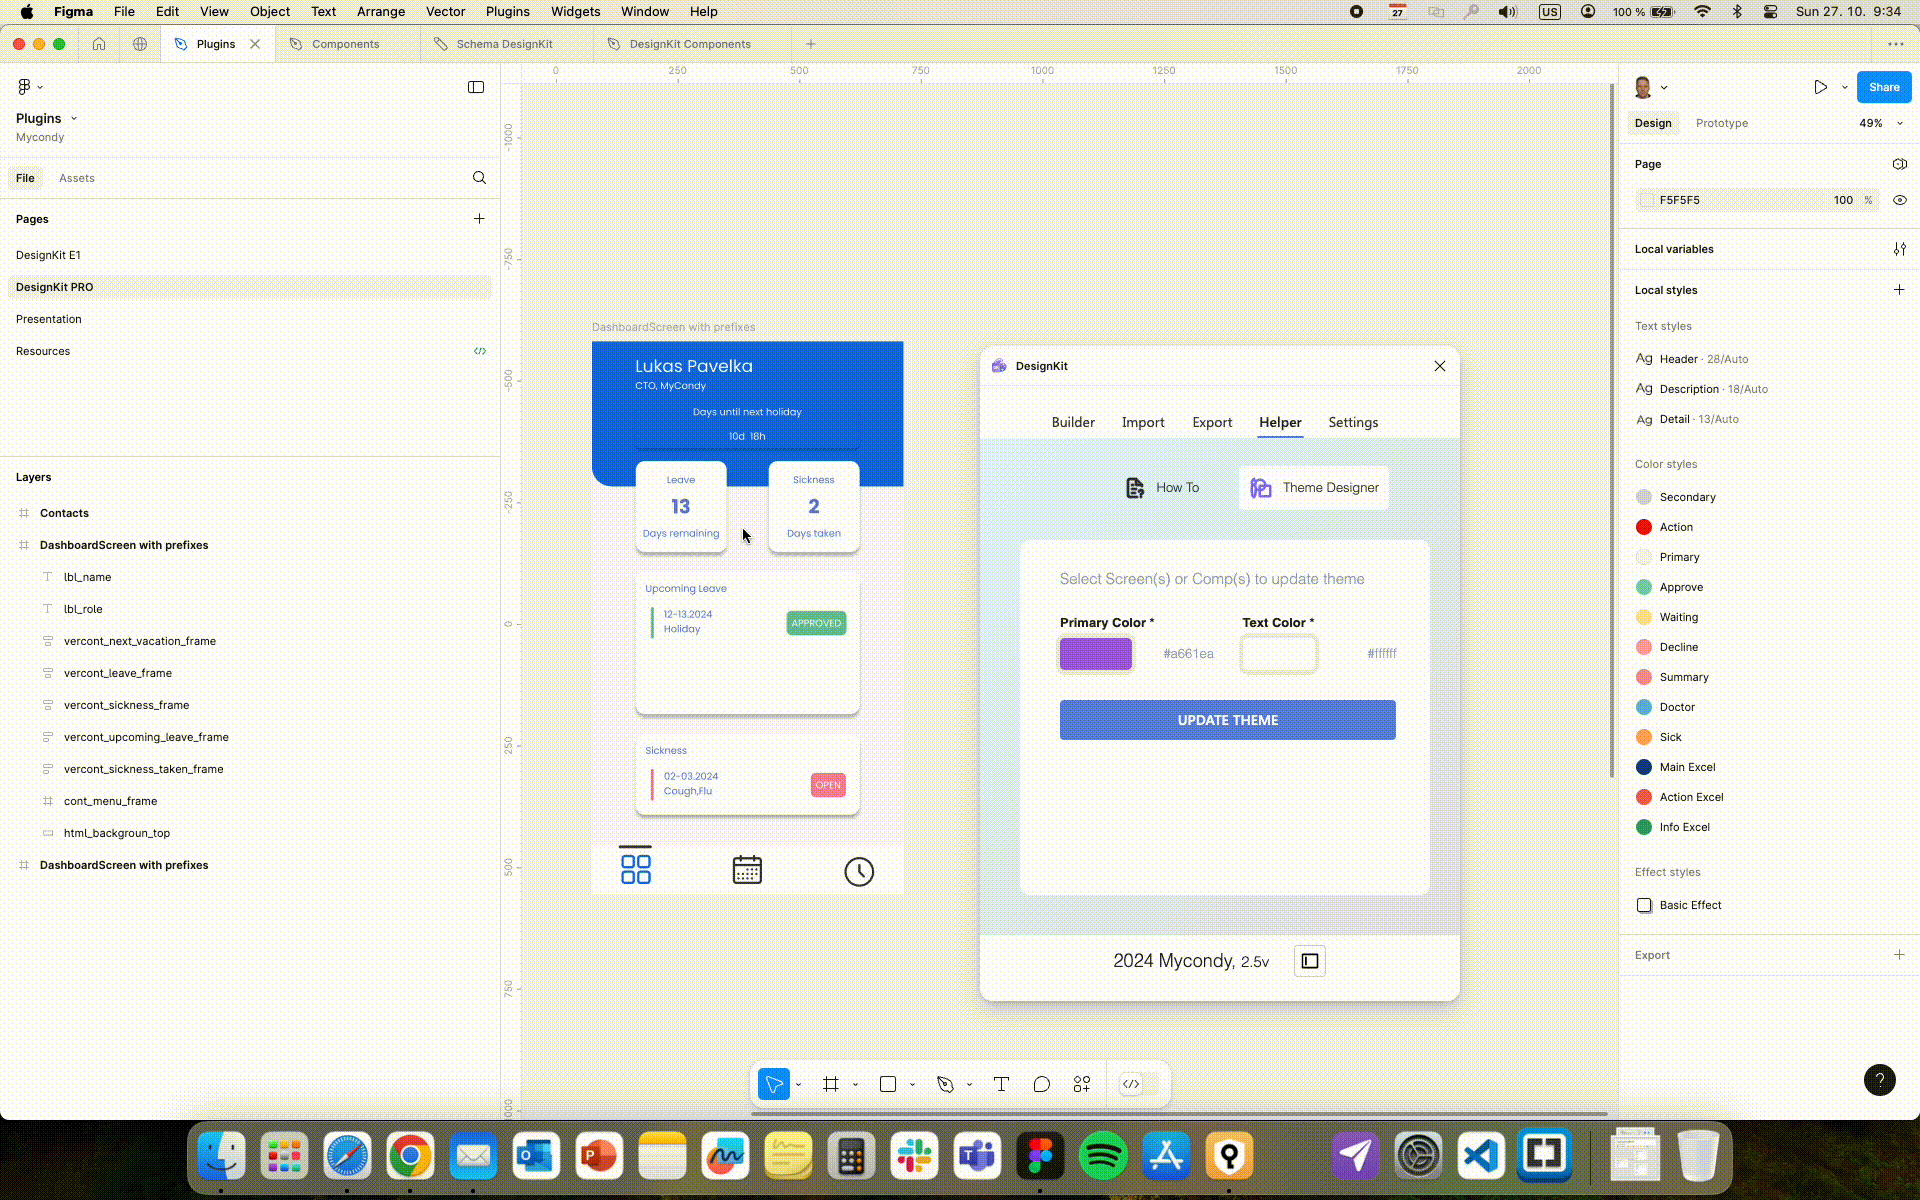Toggle Dev Mode switch in the toolbar

1139,1084
